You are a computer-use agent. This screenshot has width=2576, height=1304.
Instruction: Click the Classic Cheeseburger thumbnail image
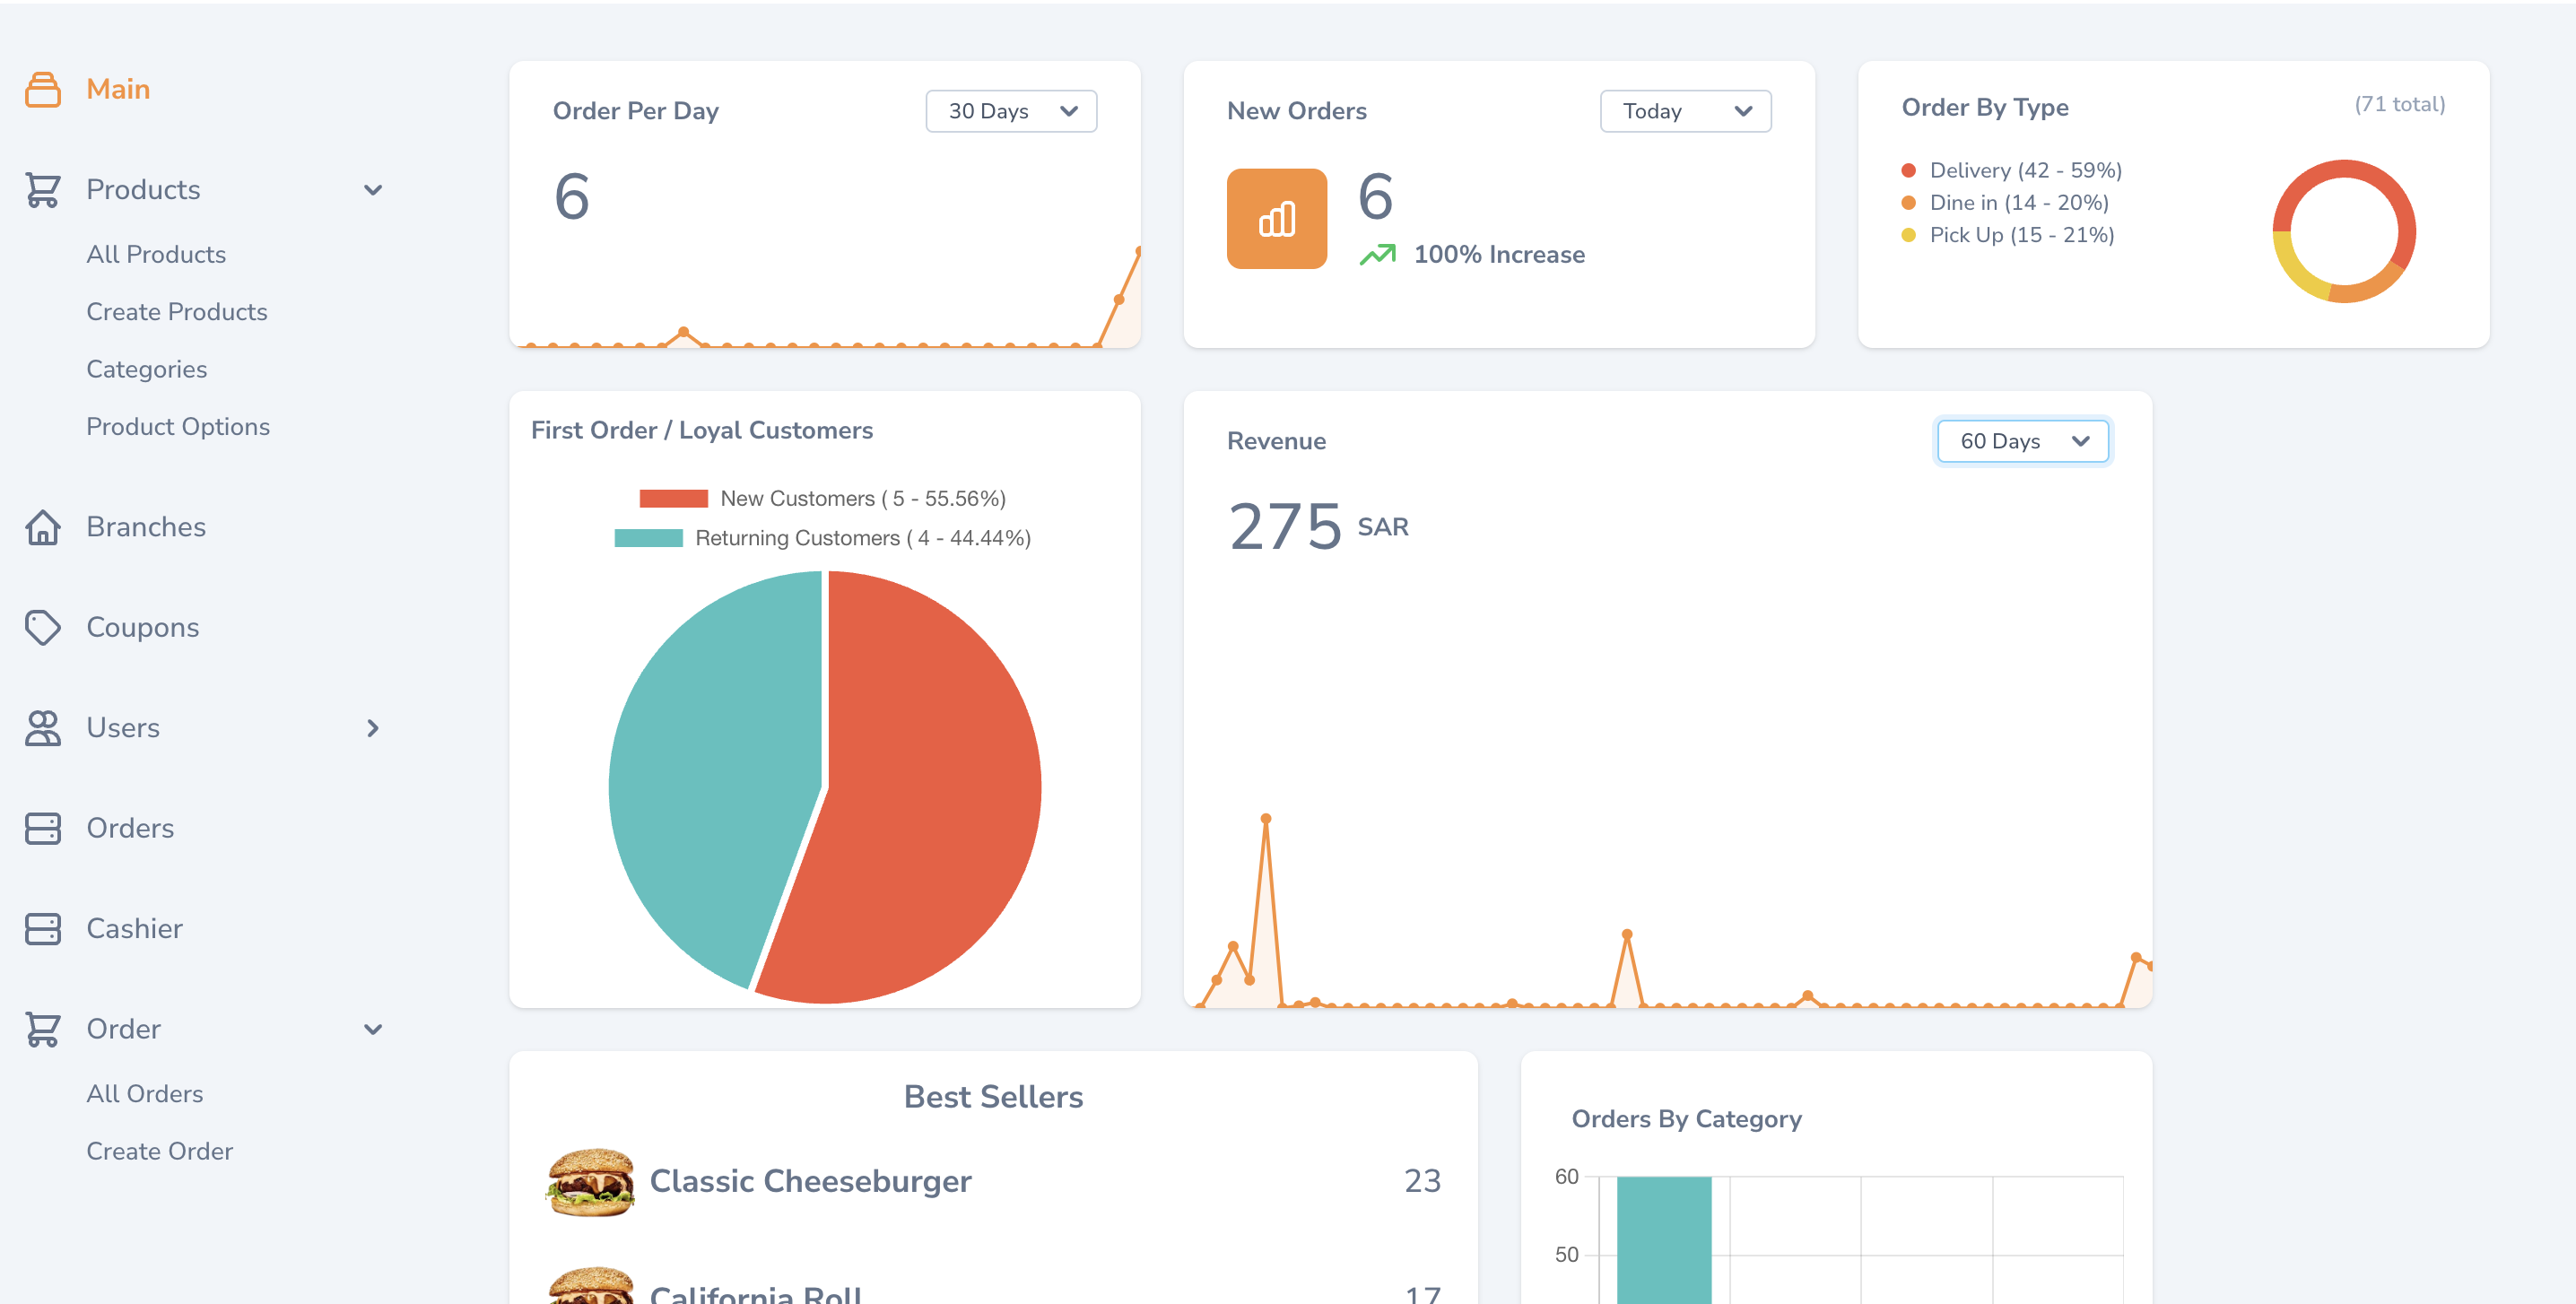[590, 1181]
